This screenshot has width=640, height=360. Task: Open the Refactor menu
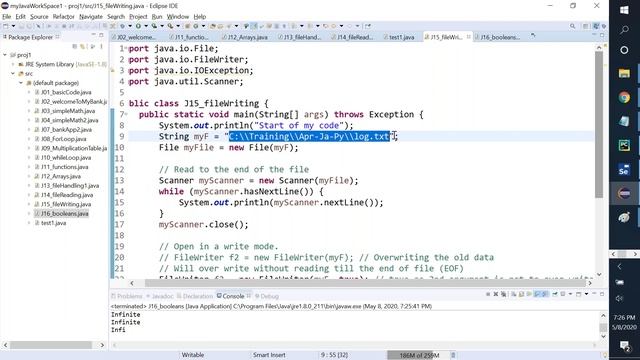coord(63,17)
